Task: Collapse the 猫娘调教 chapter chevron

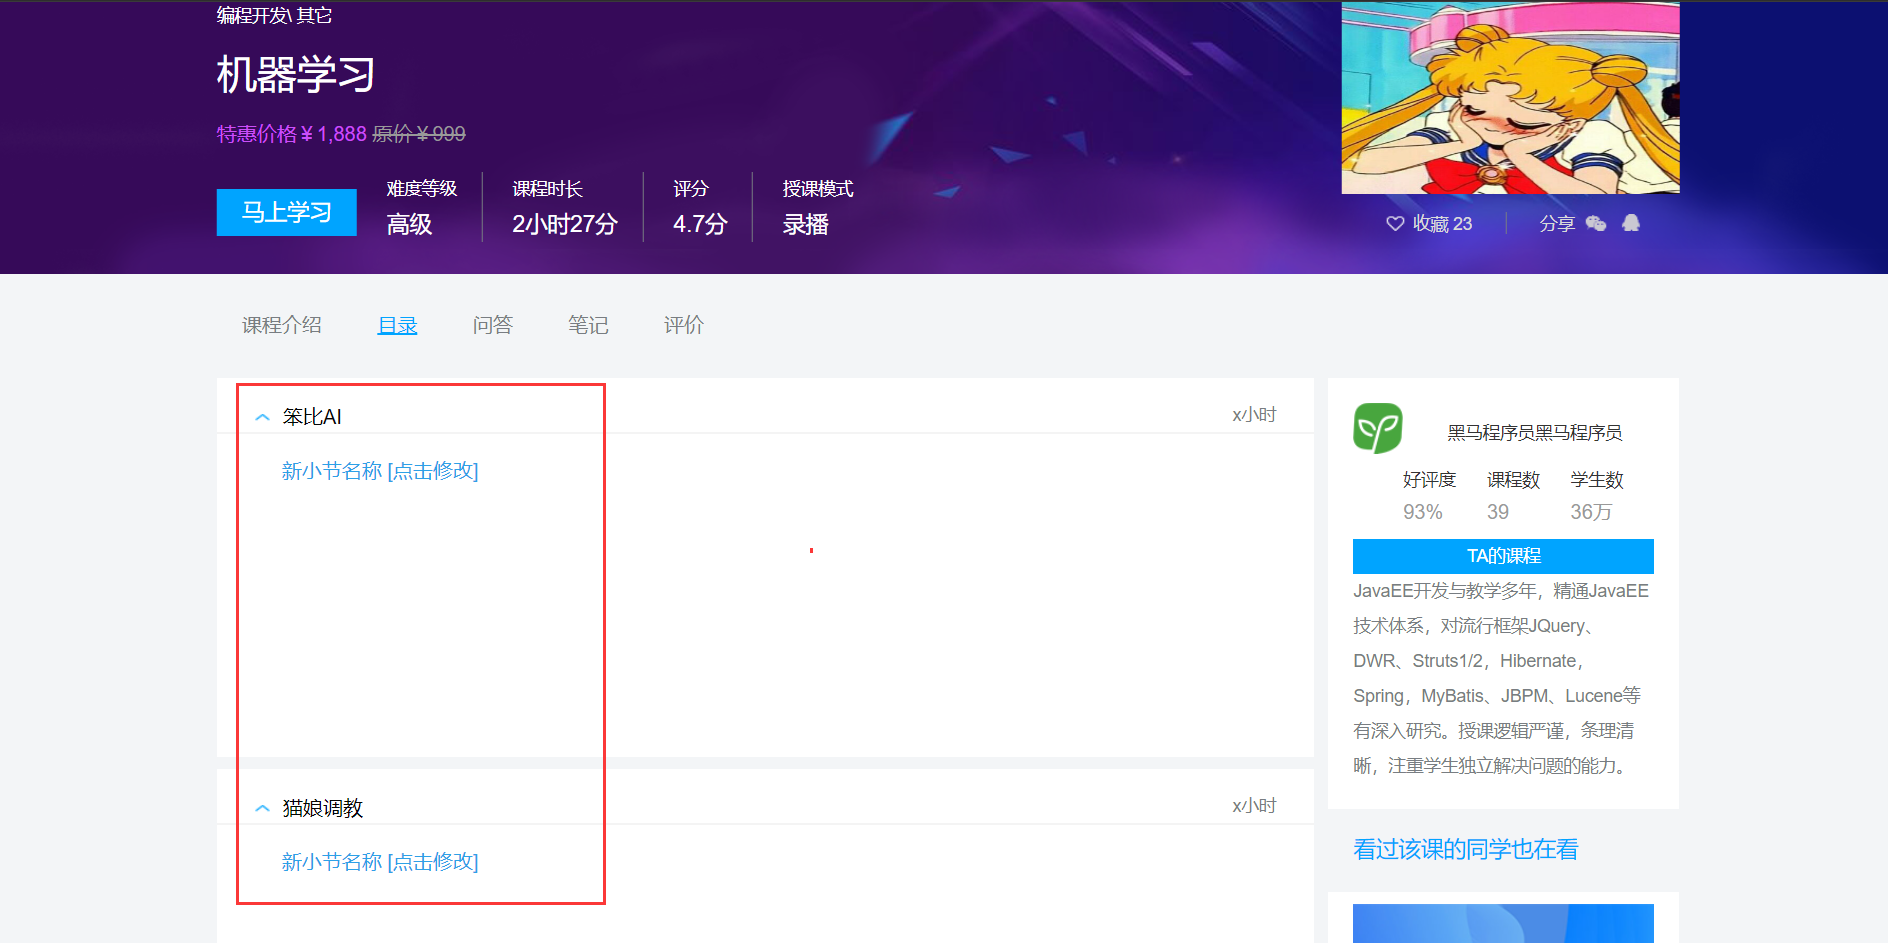Action: point(262,808)
